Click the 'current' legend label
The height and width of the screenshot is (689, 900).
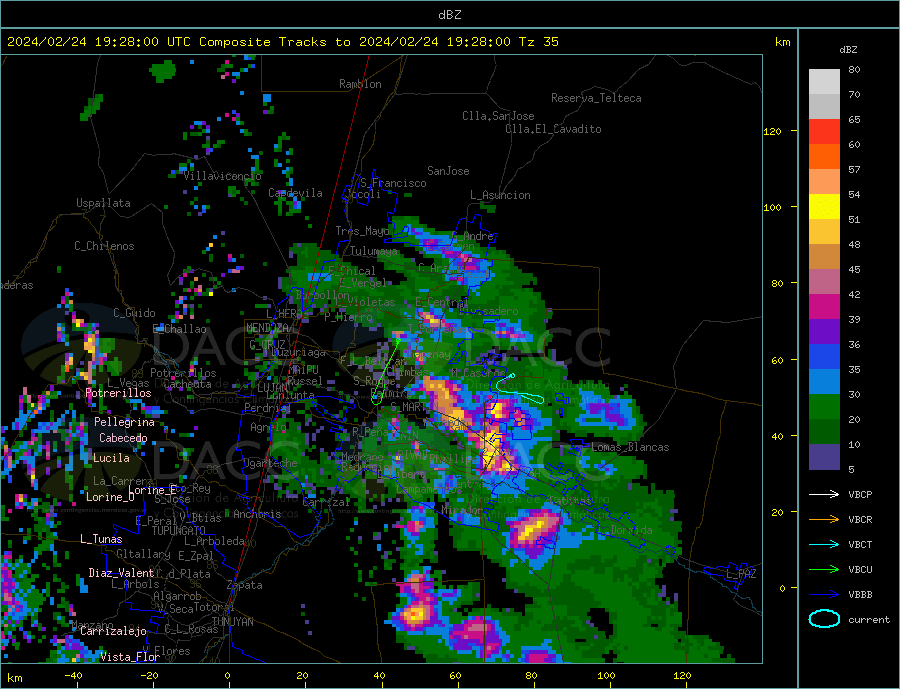(x=869, y=620)
